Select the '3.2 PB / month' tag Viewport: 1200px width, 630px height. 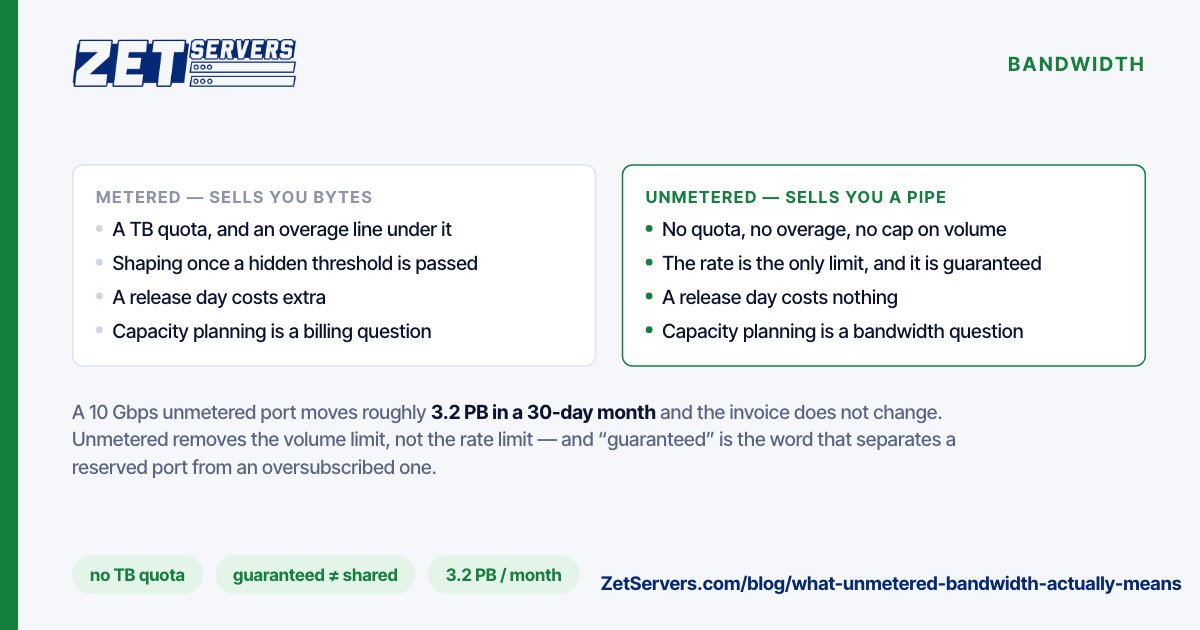(x=504, y=575)
